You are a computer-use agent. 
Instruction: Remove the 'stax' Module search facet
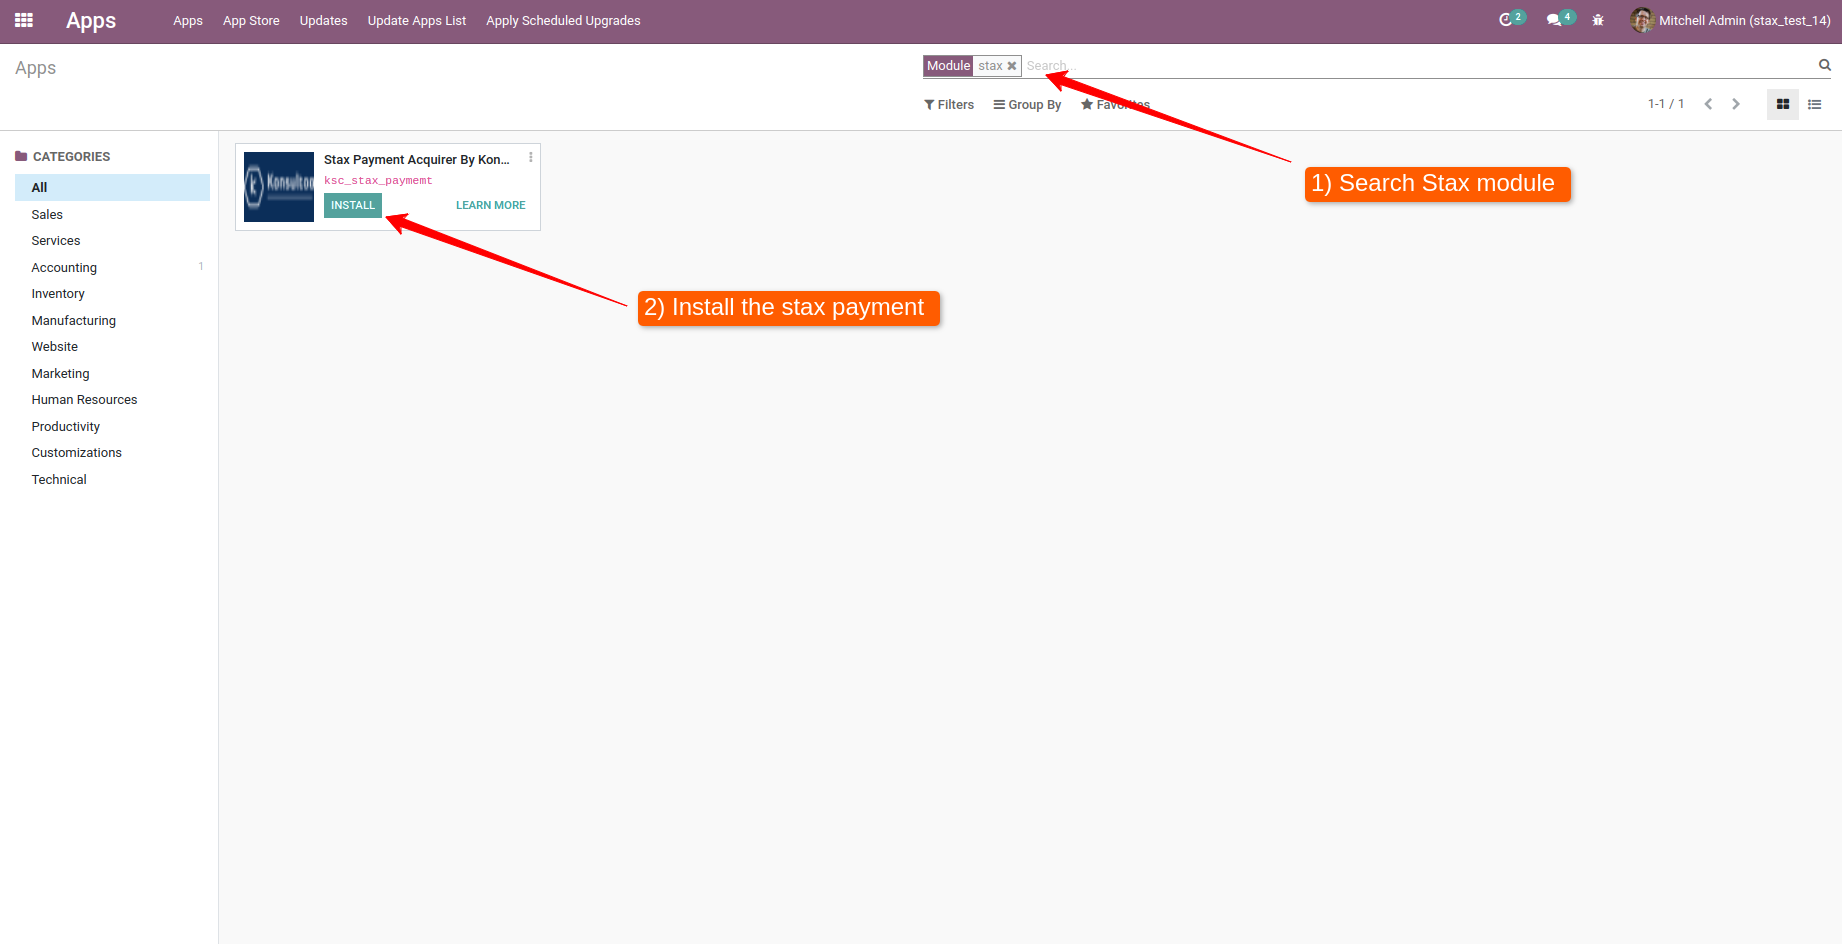point(1012,66)
